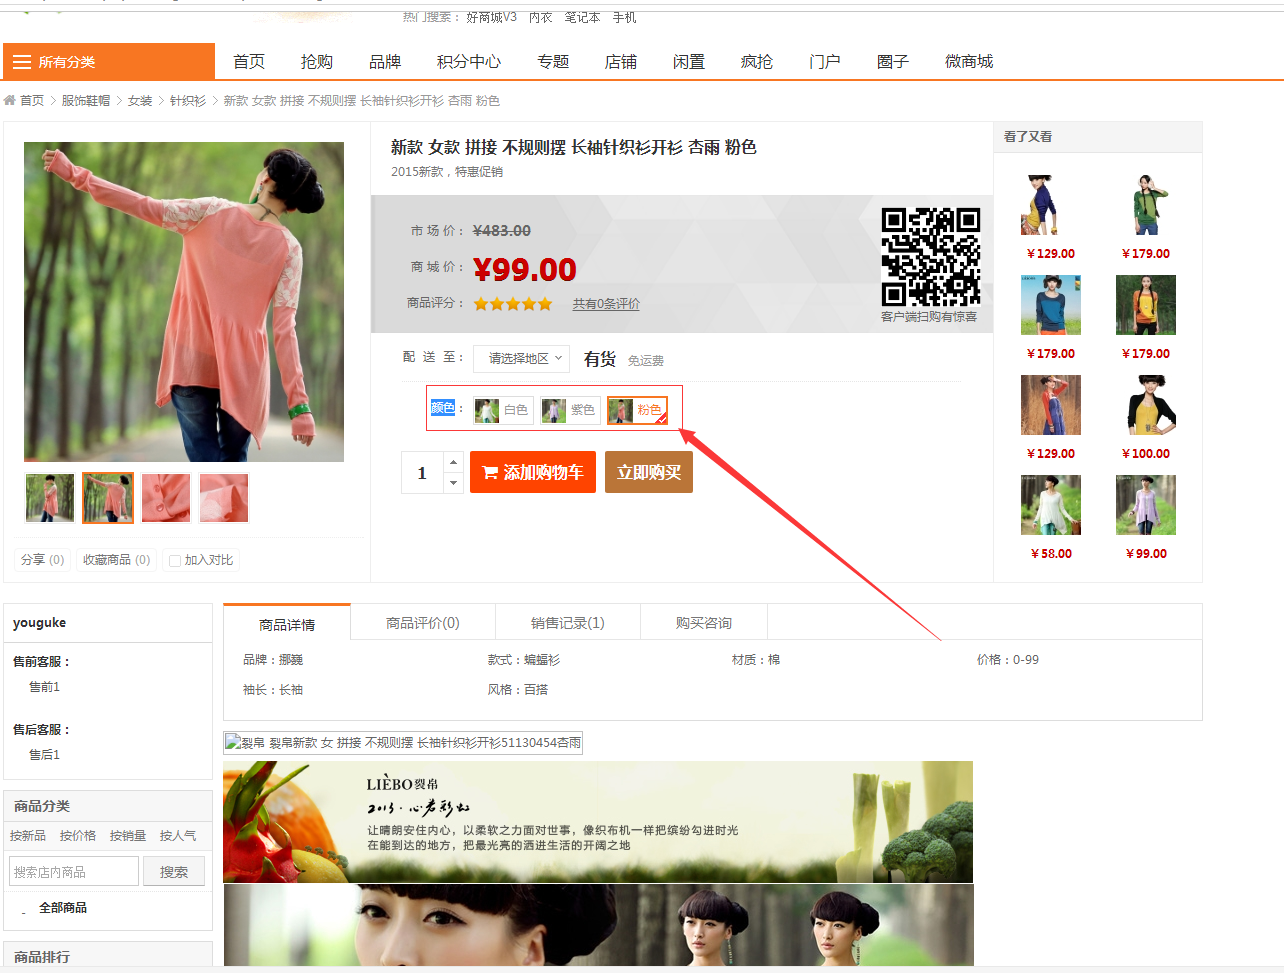Select the orange-bordered gallery thumbnail
The width and height of the screenshot is (1284, 973).
(x=108, y=498)
